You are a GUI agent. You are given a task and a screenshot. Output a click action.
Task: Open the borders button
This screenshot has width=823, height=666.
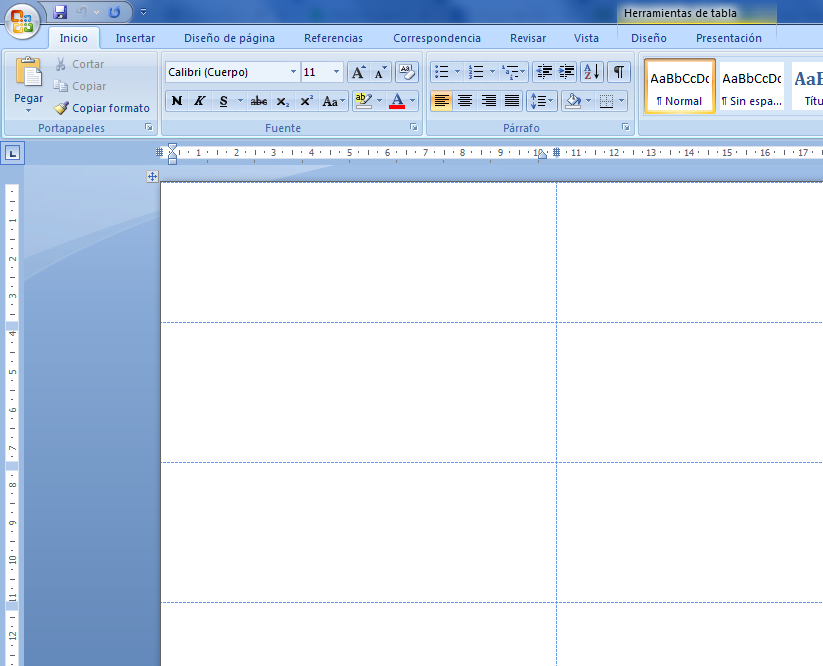tap(606, 101)
